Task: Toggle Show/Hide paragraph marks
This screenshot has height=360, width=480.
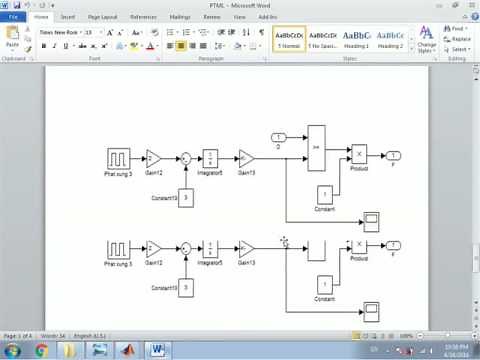Action: tap(261, 32)
